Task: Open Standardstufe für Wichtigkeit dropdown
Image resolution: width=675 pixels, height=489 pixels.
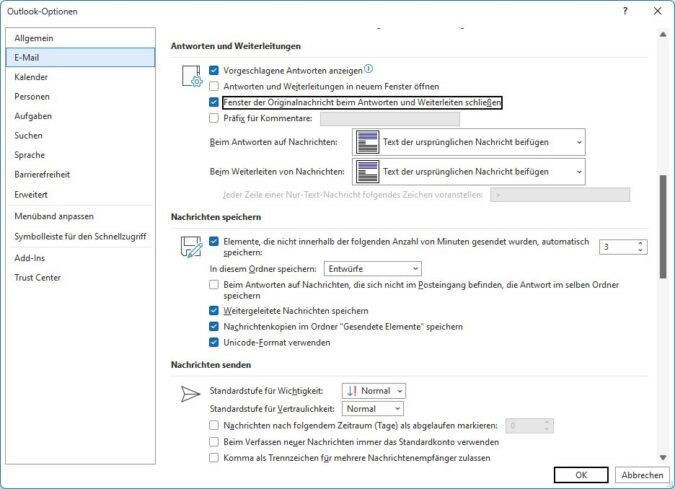Action: [x=374, y=391]
